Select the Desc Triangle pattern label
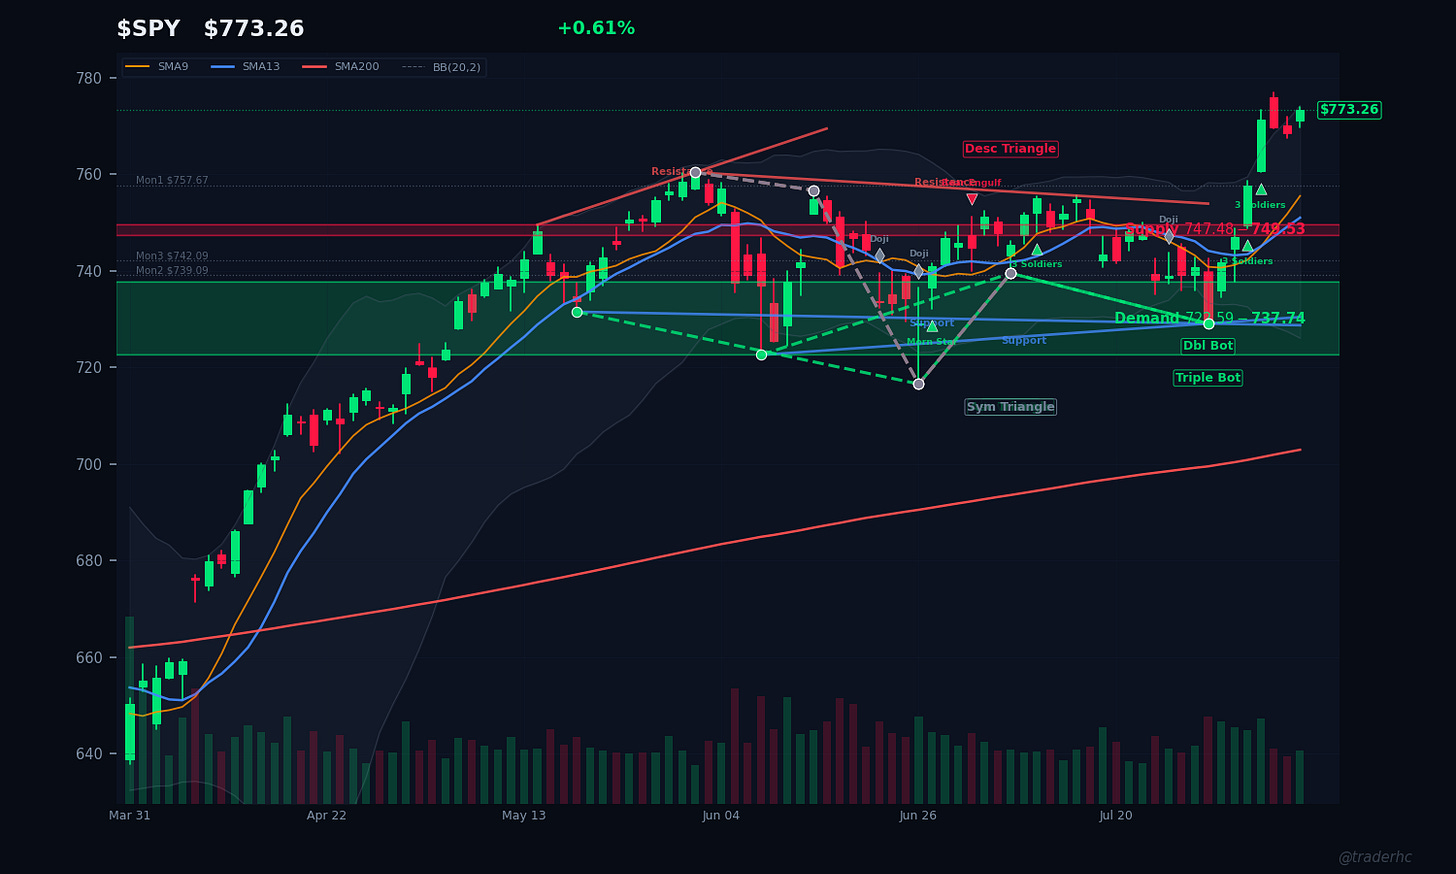 (x=1010, y=149)
